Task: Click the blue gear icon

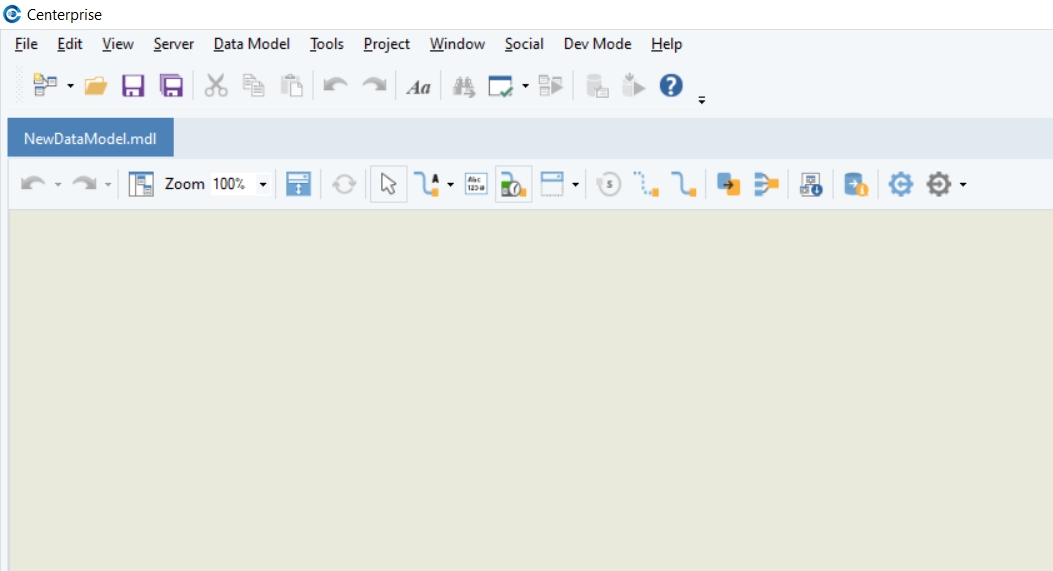Action: point(901,184)
